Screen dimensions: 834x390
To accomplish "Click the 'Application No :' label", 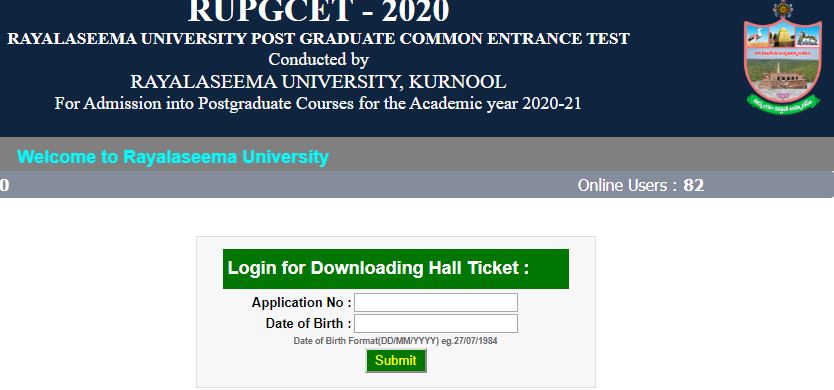I will coord(302,303).
